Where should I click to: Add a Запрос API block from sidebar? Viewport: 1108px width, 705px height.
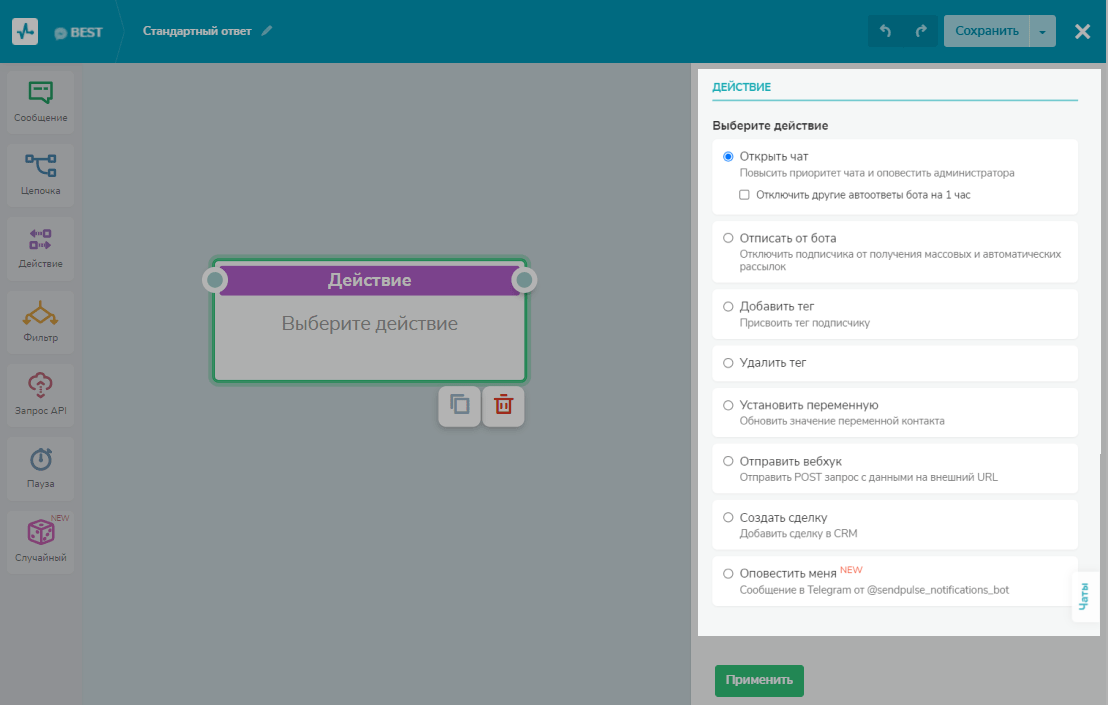[x=40, y=396]
